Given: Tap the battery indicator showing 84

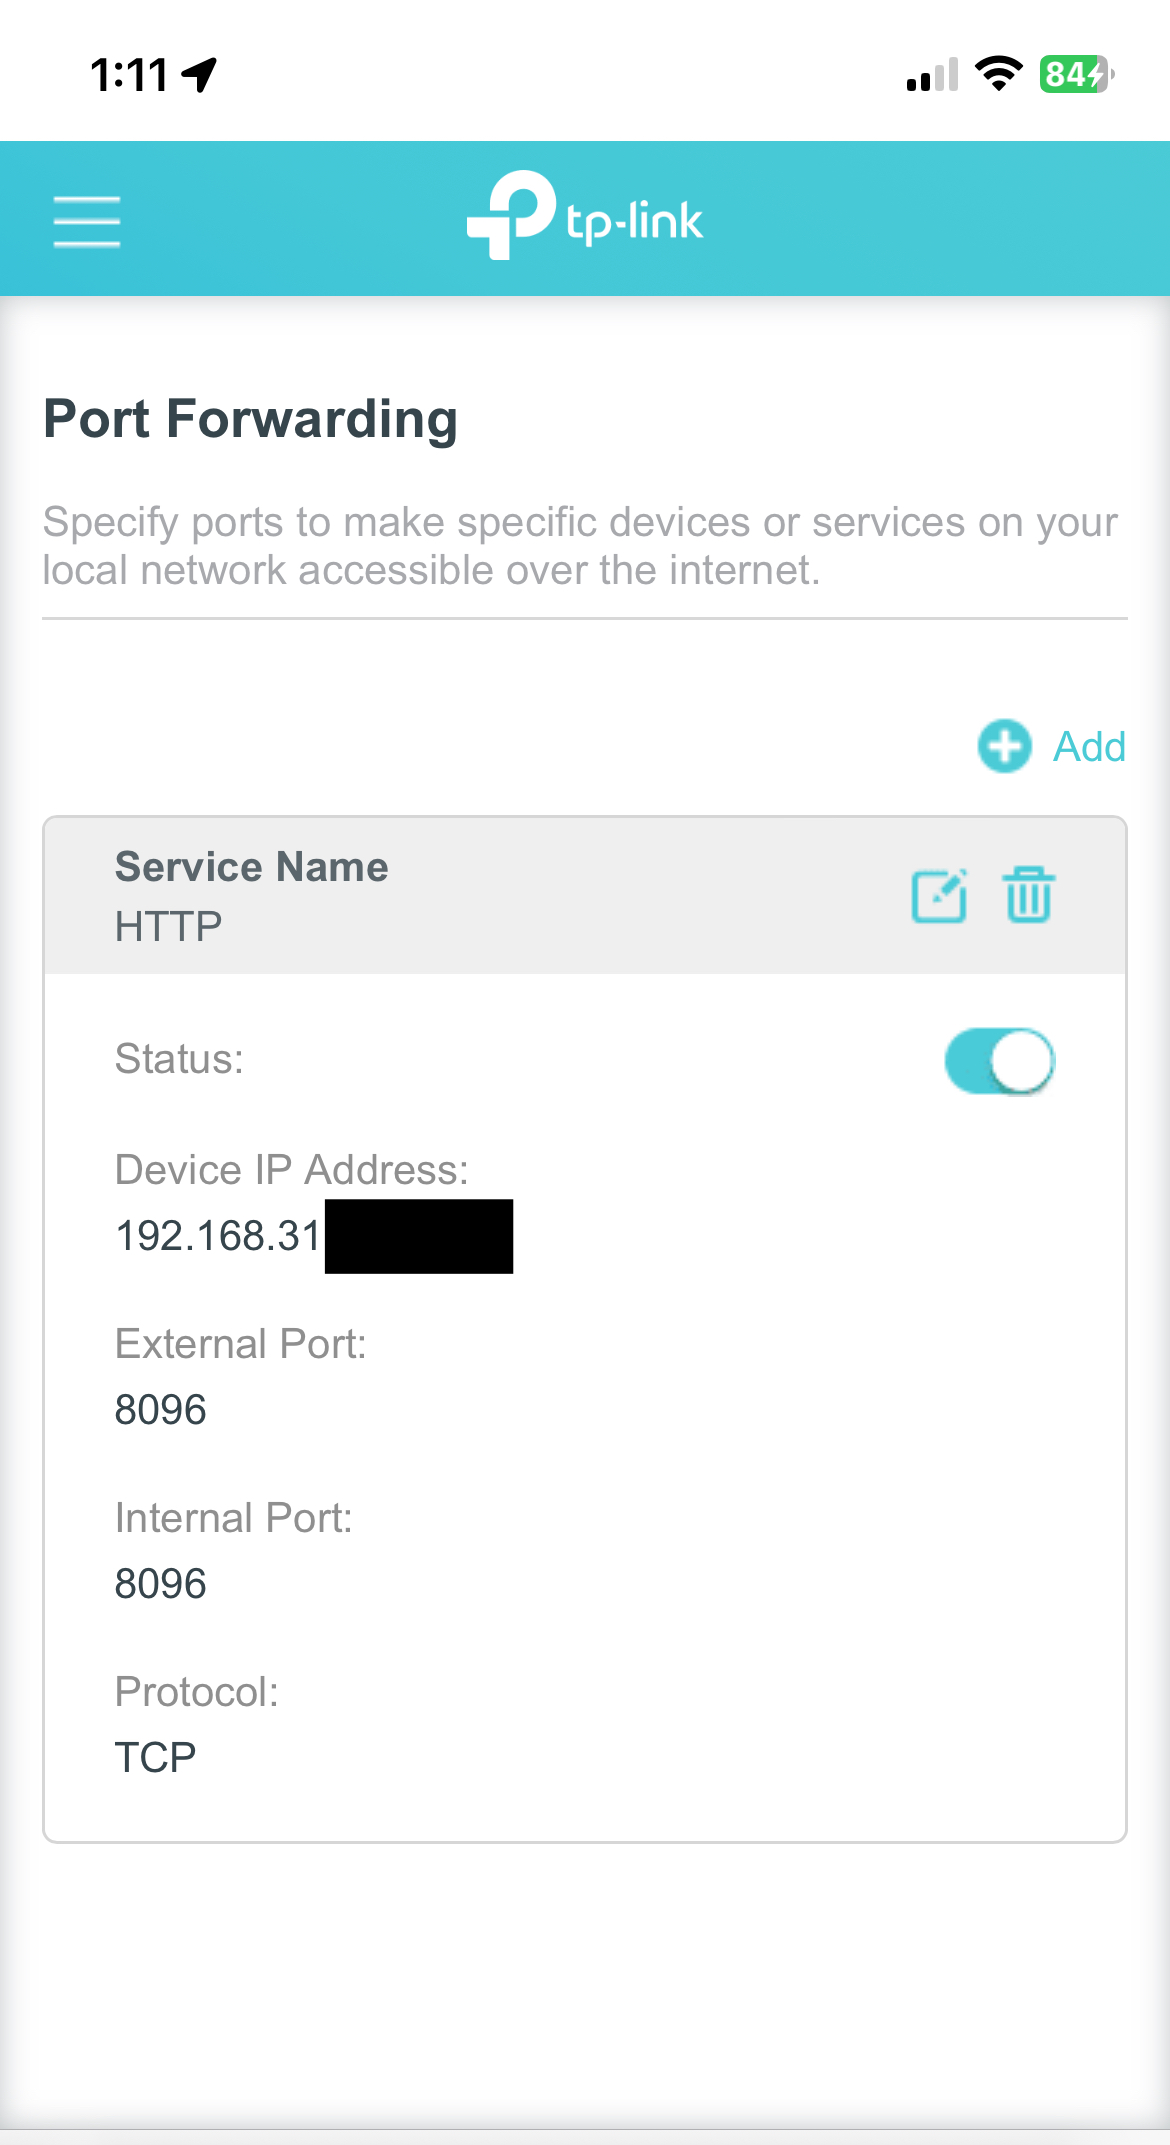Looking at the screenshot, I should [x=1076, y=74].
